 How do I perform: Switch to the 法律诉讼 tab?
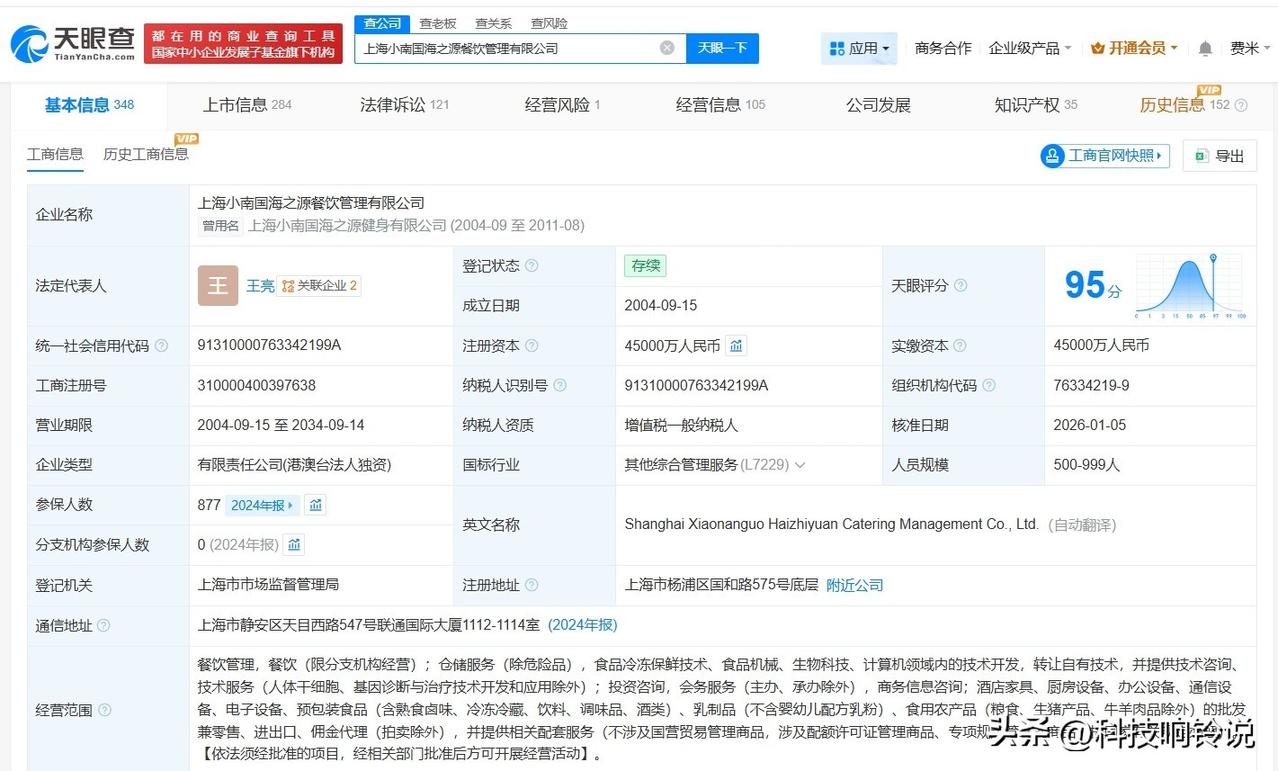404,105
